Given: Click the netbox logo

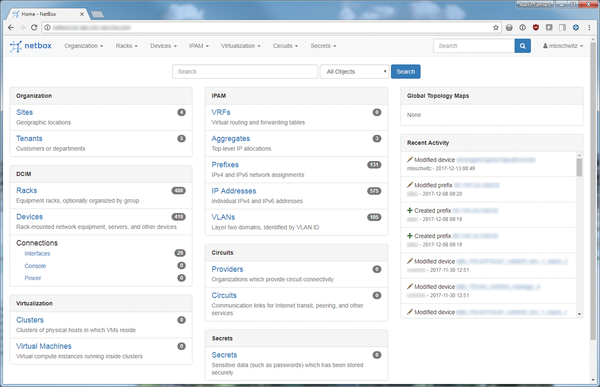Looking at the screenshot, I should click(x=31, y=46).
